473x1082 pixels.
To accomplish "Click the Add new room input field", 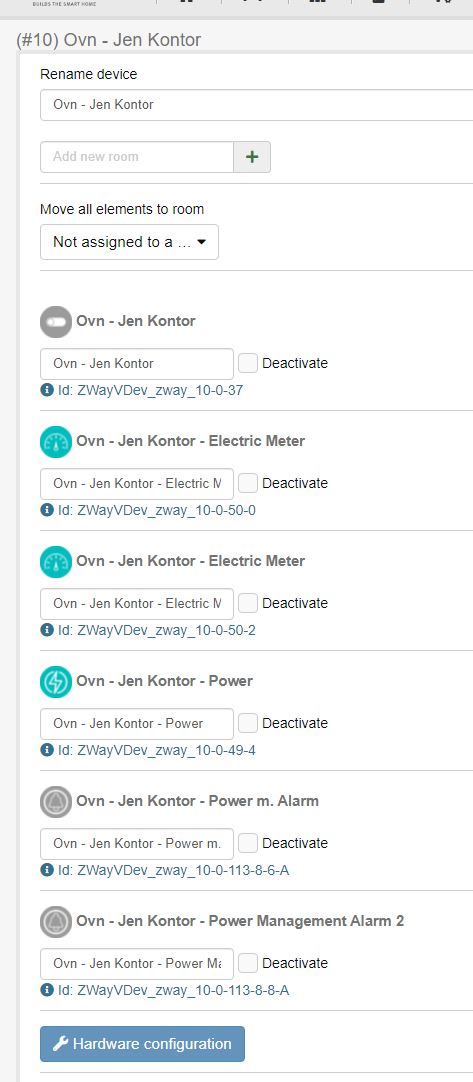I will [x=137, y=157].
